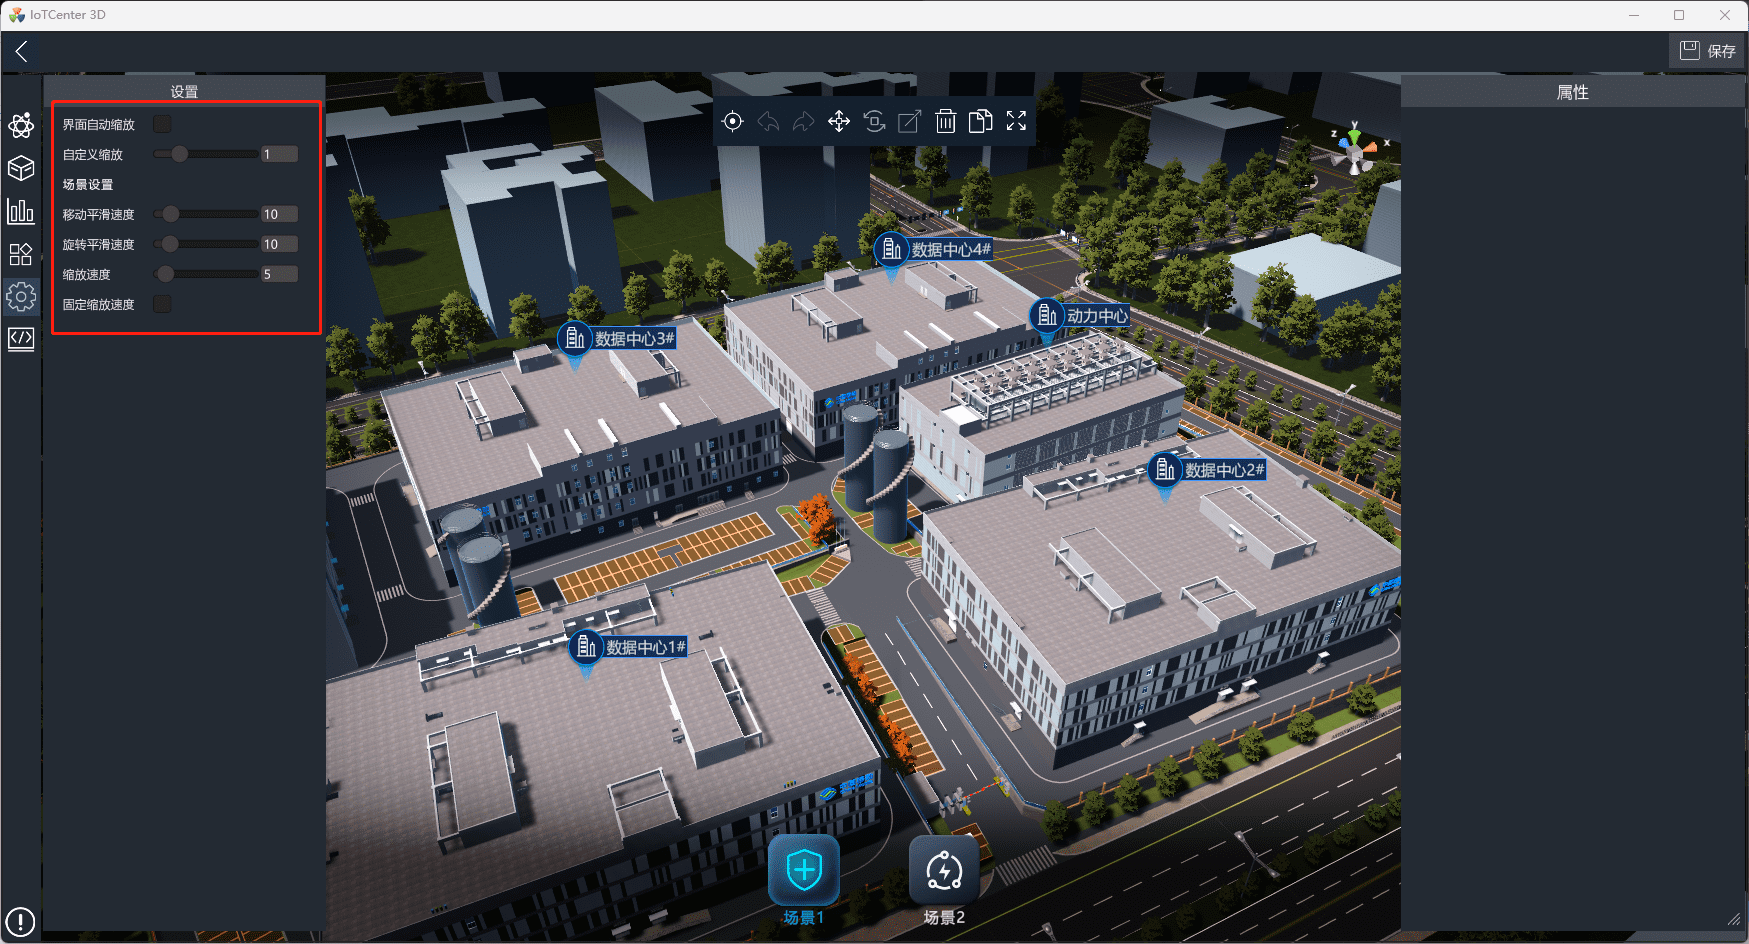This screenshot has width=1749, height=944.
Task: Open the bar chart panel in sidebar
Action: pos(21,211)
